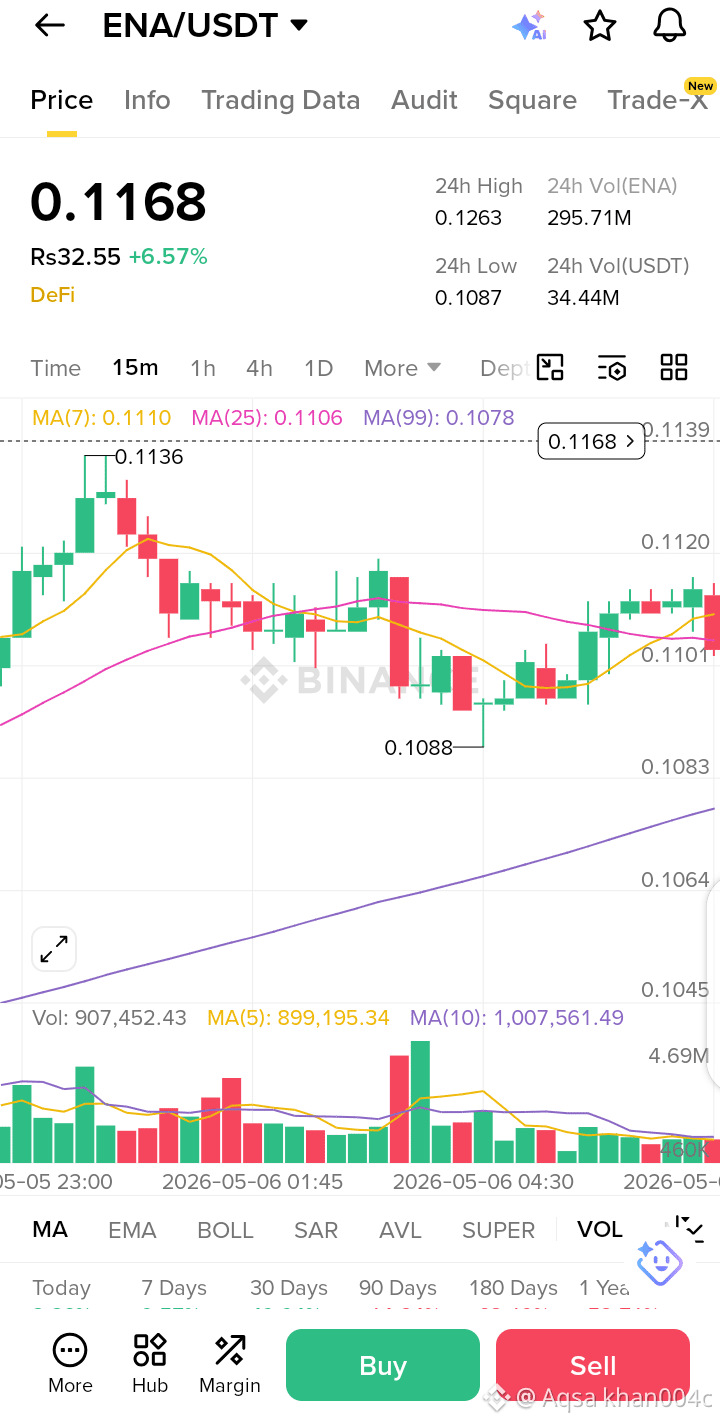Open the Square tab
Screen dimensions: 720x1423
(x=532, y=100)
